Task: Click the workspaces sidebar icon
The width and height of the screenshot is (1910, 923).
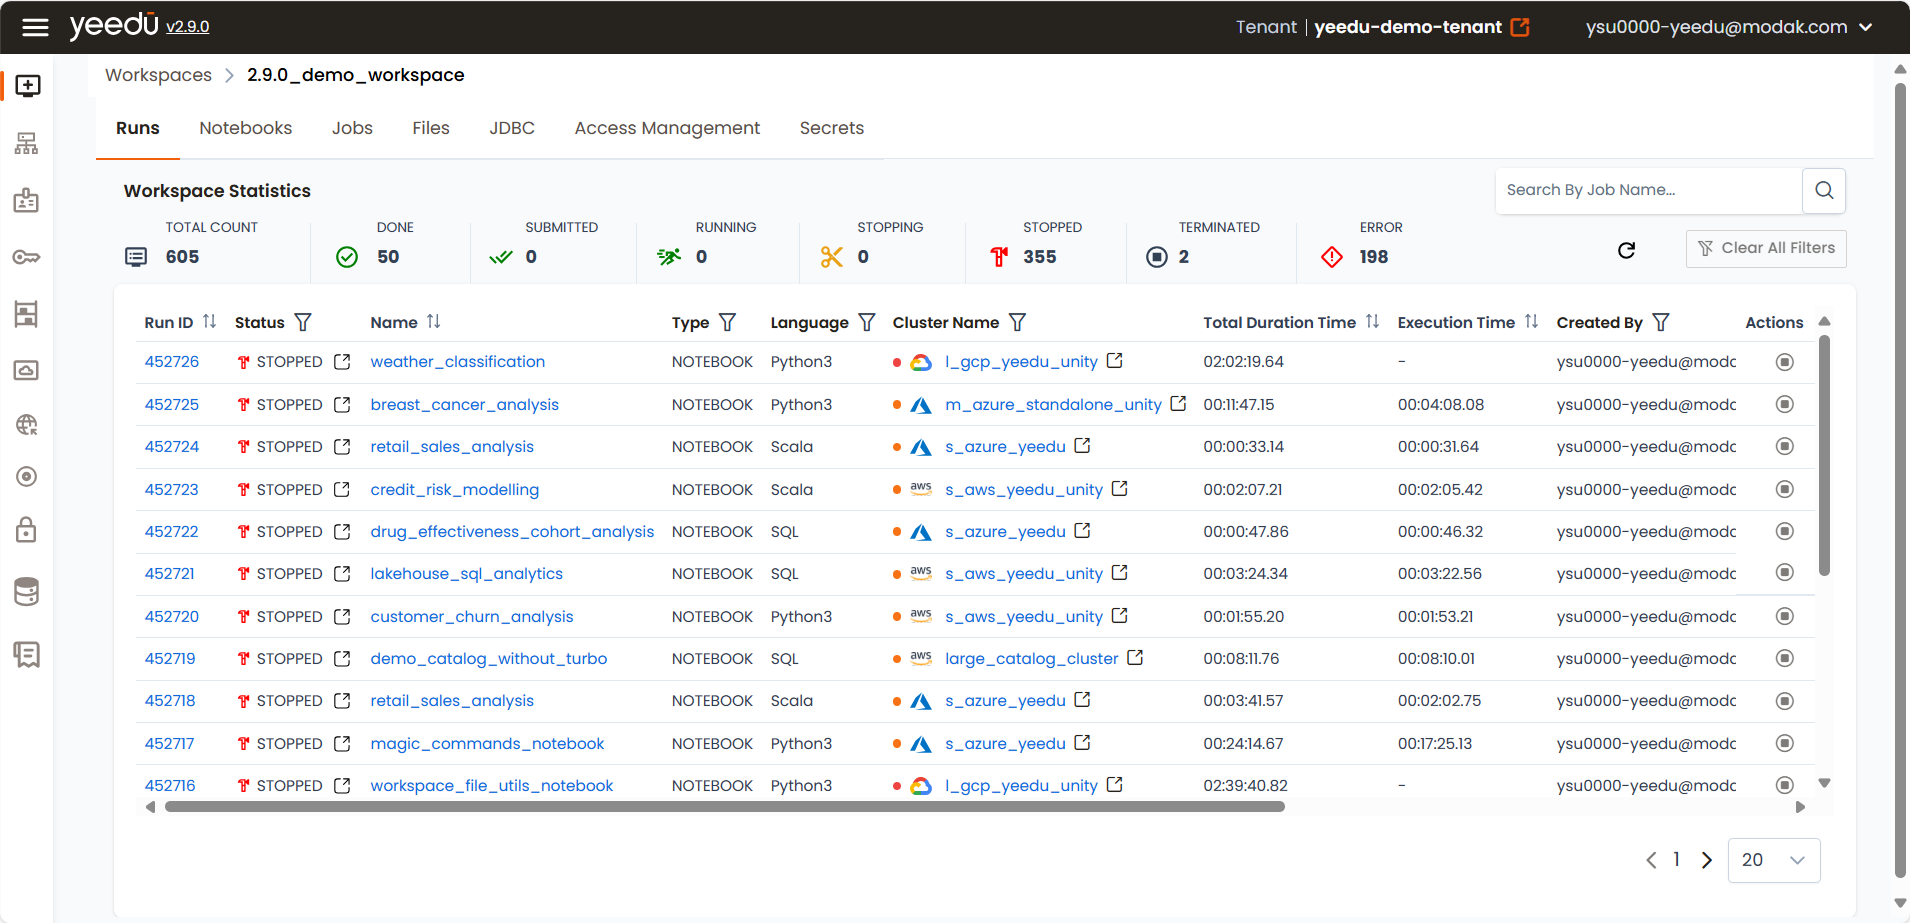Action: 27,86
